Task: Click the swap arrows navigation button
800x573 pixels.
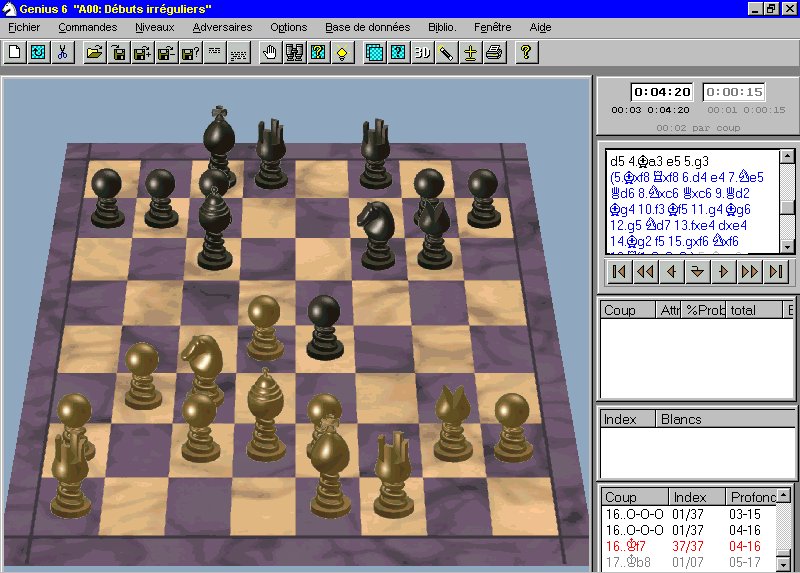Action: pos(697,271)
